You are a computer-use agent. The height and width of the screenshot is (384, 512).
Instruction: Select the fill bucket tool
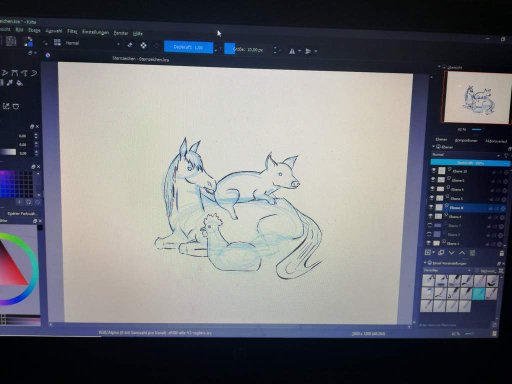click(x=20, y=83)
